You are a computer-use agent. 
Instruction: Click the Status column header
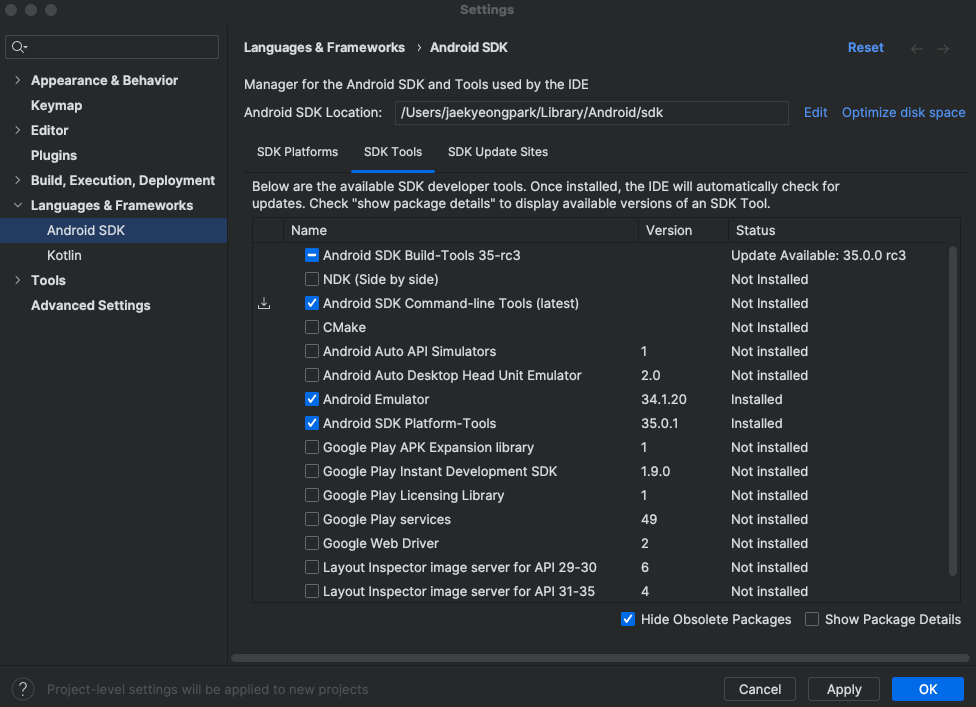coord(837,230)
